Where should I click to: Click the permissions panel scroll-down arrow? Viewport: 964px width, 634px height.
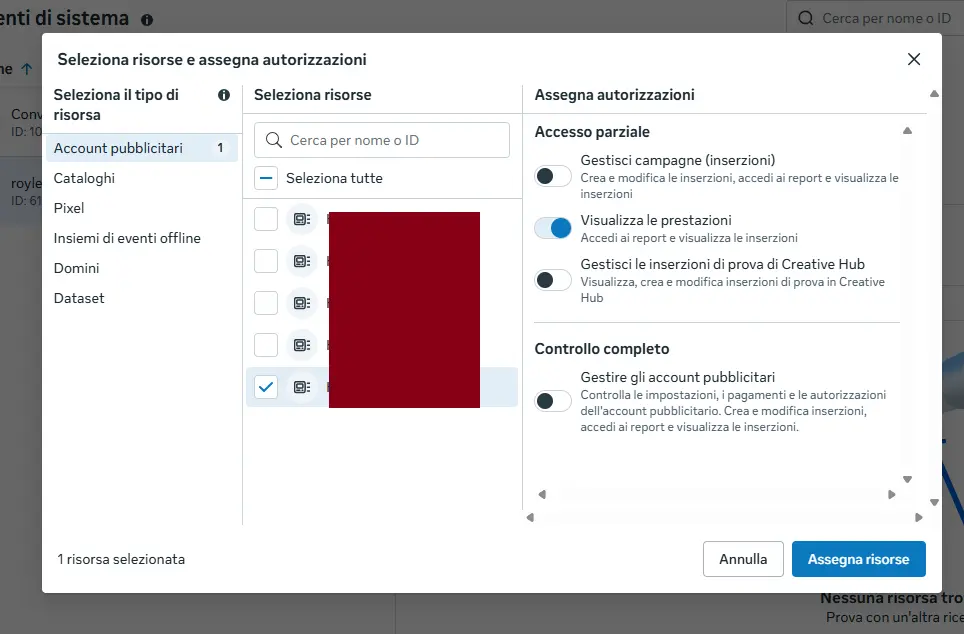907,479
